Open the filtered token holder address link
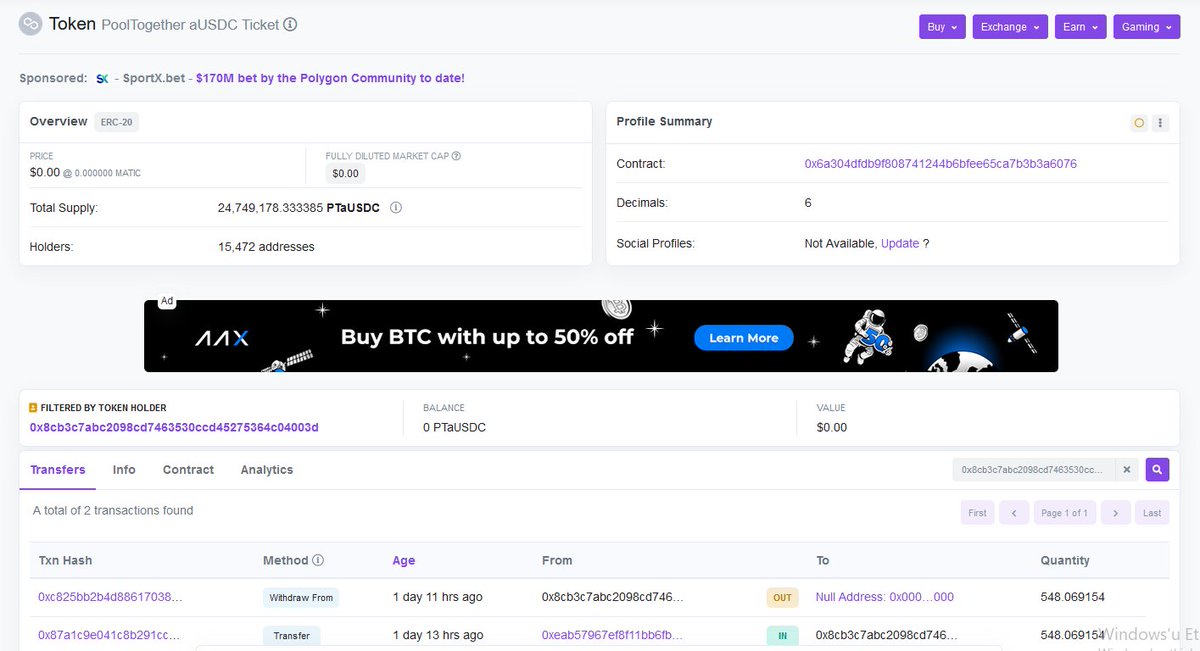The height and width of the screenshot is (651, 1200). [x=174, y=427]
